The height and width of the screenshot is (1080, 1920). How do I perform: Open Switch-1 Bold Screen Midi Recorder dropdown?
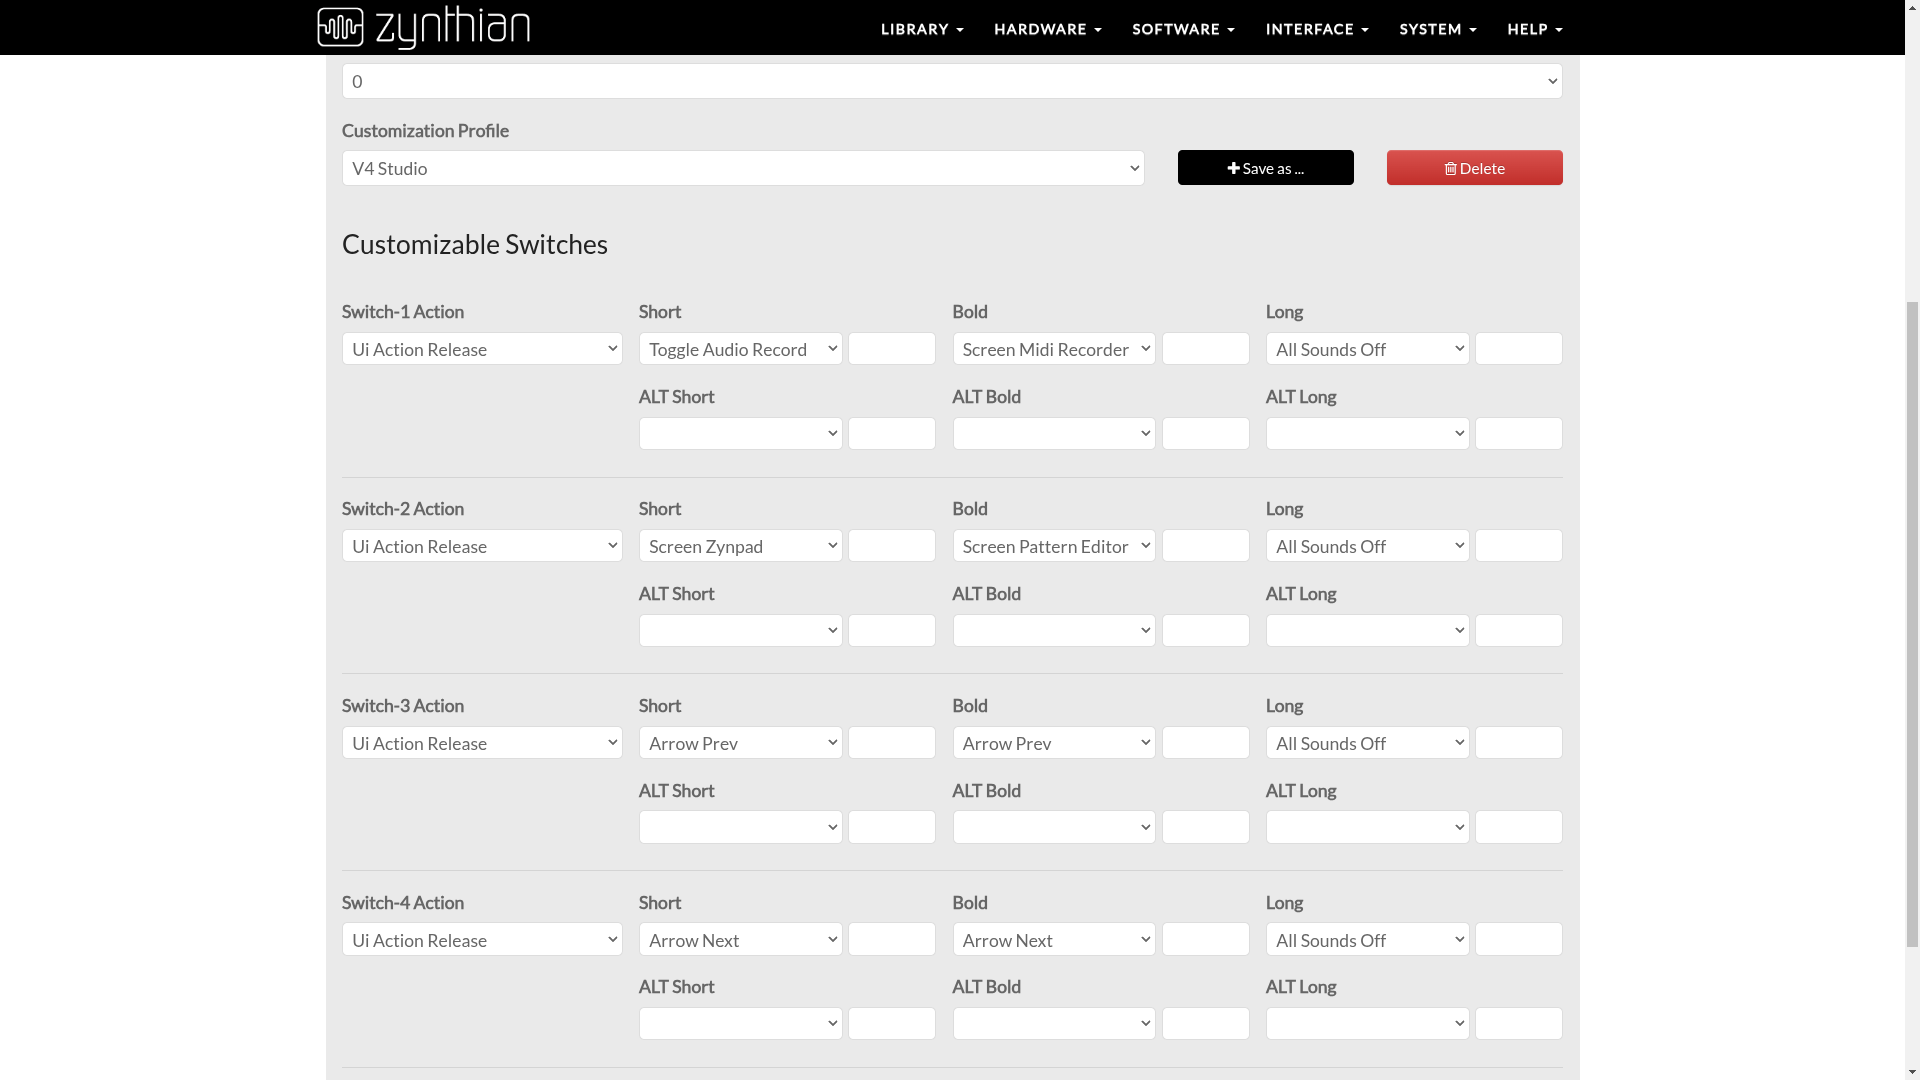point(1054,349)
